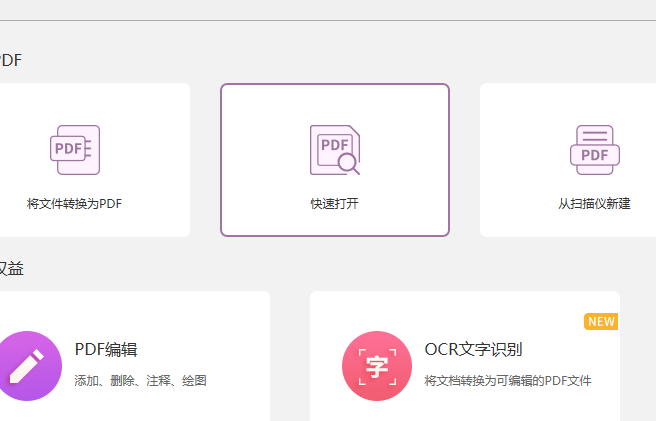This screenshot has height=421, width=656.
Task: Click the OCR文字识别 title text
Action: (x=474, y=349)
